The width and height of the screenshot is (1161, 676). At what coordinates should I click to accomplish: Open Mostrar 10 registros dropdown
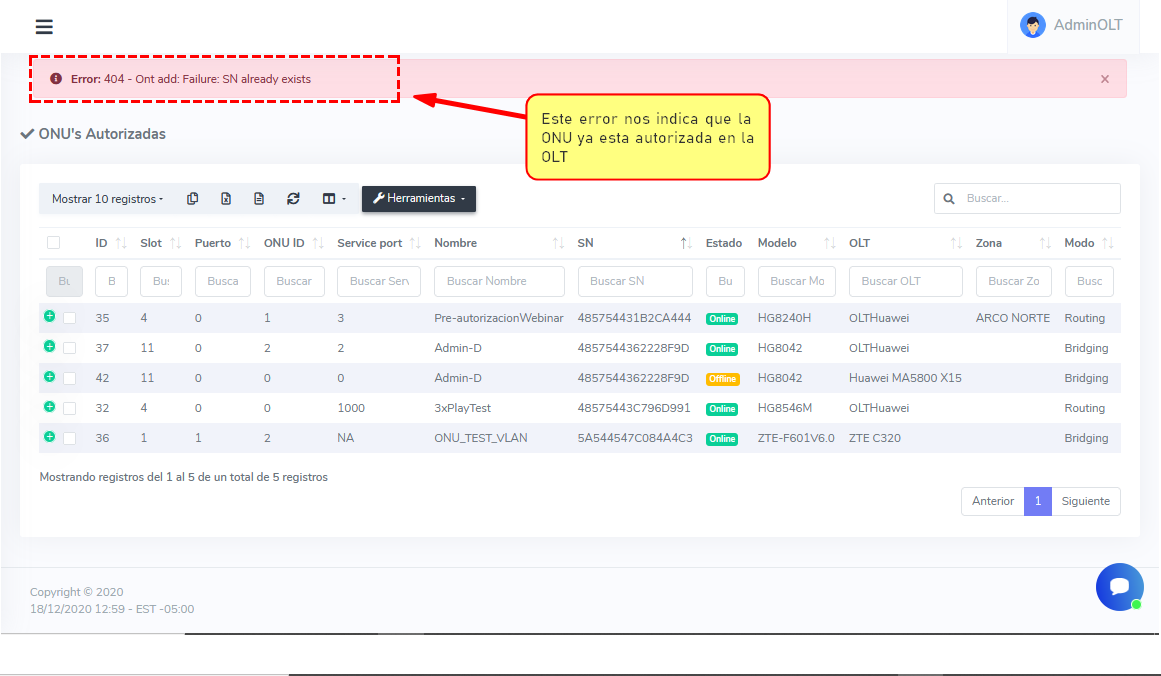pos(107,199)
